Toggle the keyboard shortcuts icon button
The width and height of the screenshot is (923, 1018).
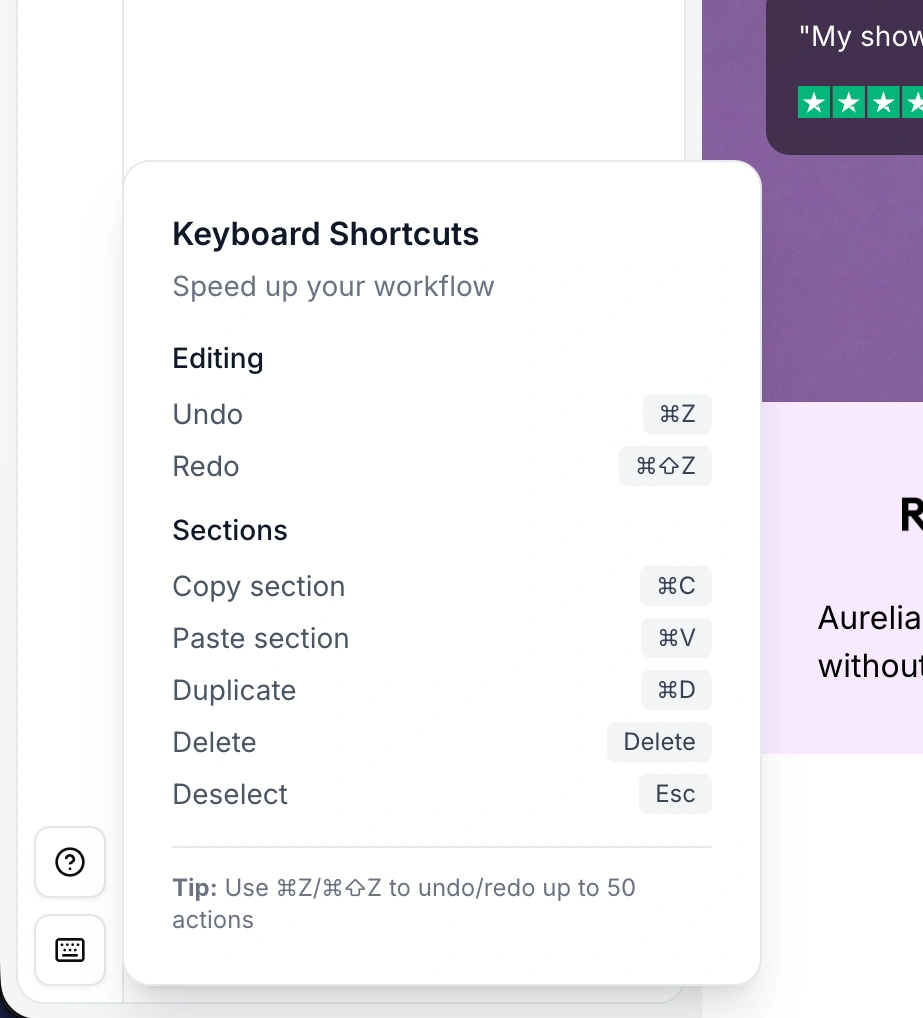(70, 950)
